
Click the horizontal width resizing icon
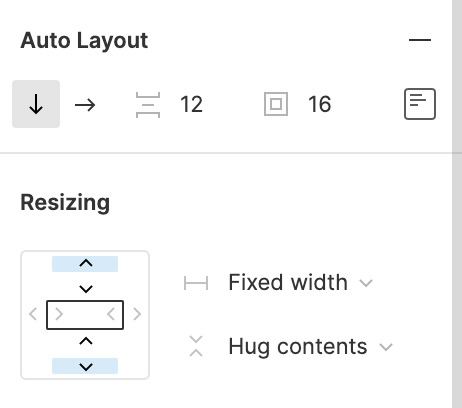click(196, 283)
